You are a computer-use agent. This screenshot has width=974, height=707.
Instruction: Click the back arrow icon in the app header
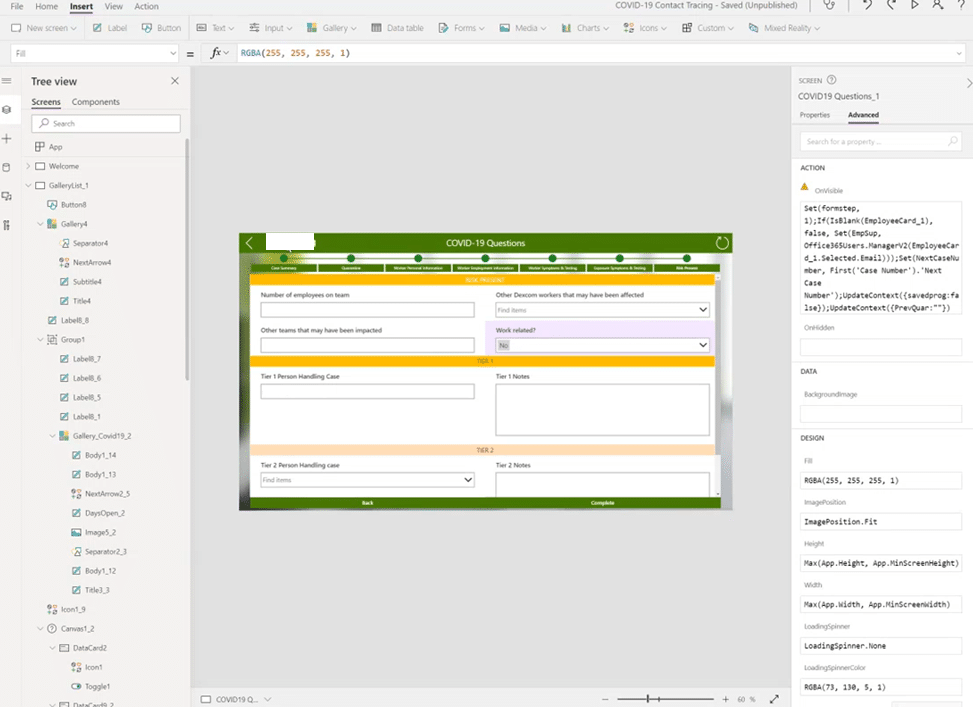250,243
